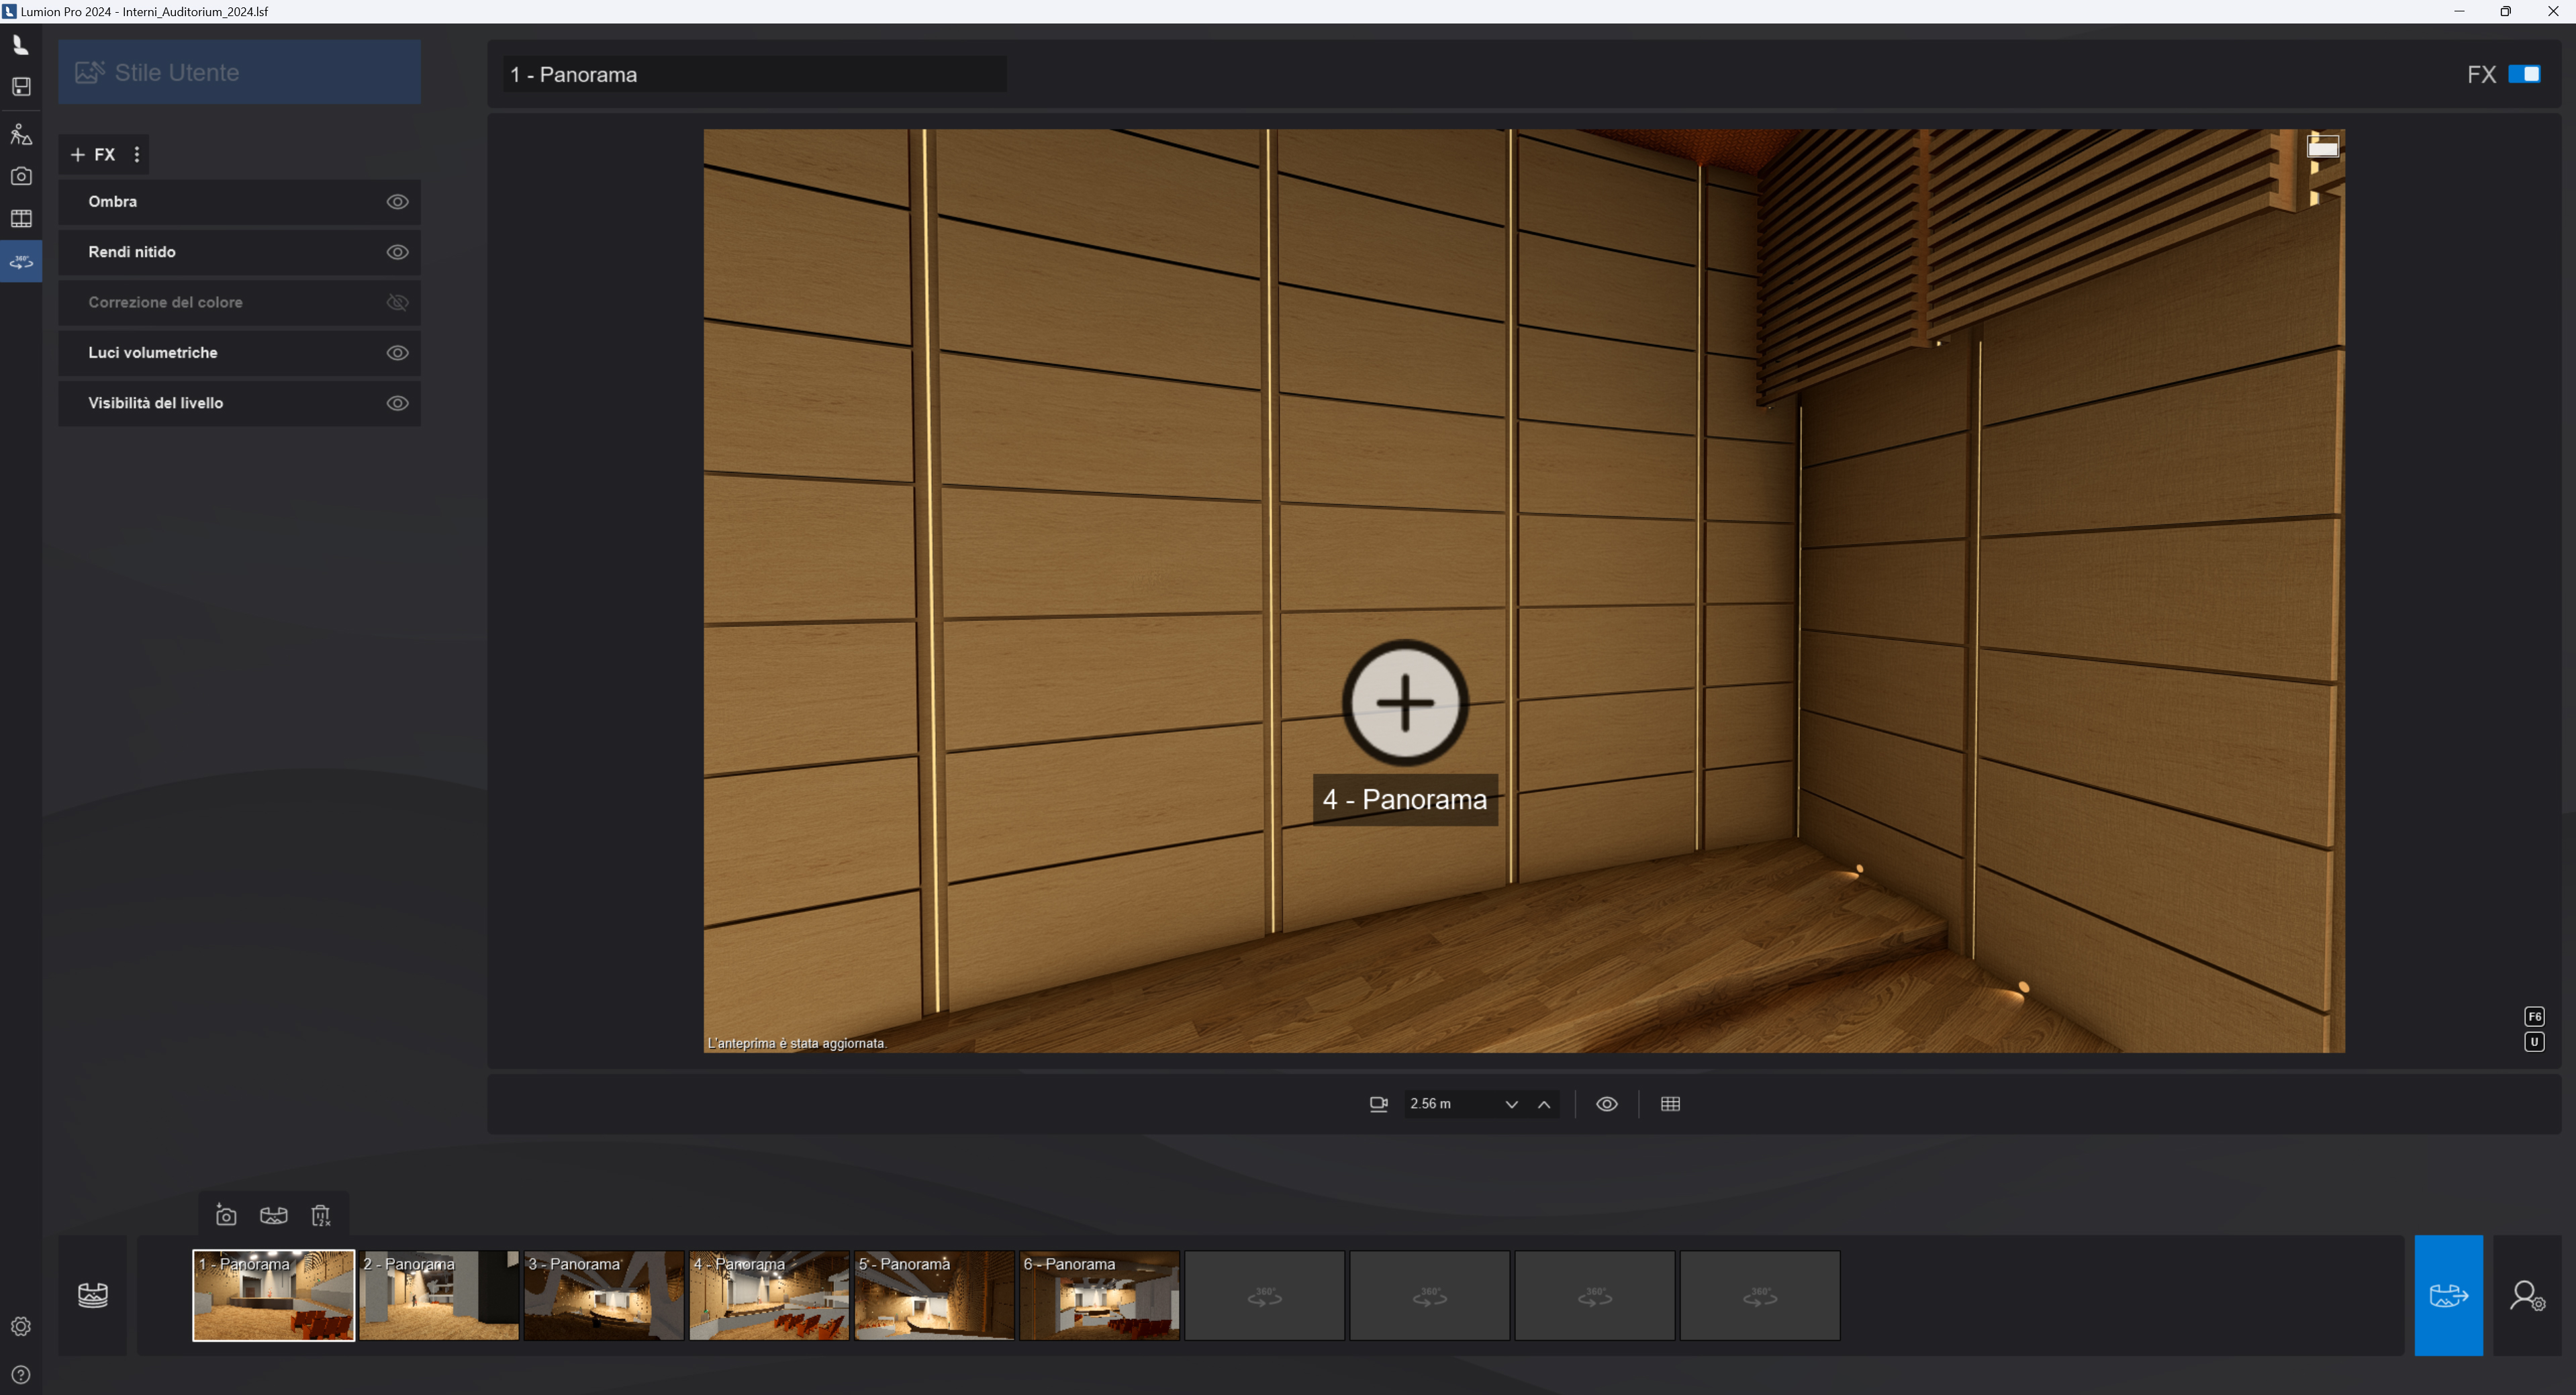Toggle the eye icon below the preview
This screenshot has height=1395, width=2576.
(1606, 1104)
